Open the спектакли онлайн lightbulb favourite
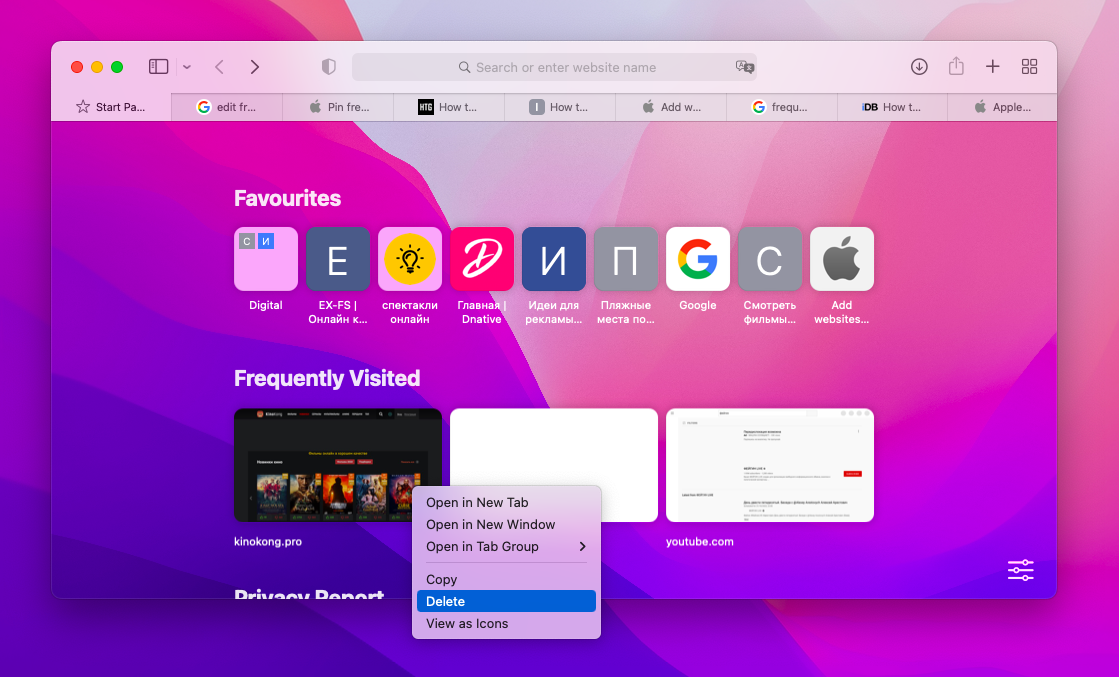1119x677 pixels. (409, 258)
